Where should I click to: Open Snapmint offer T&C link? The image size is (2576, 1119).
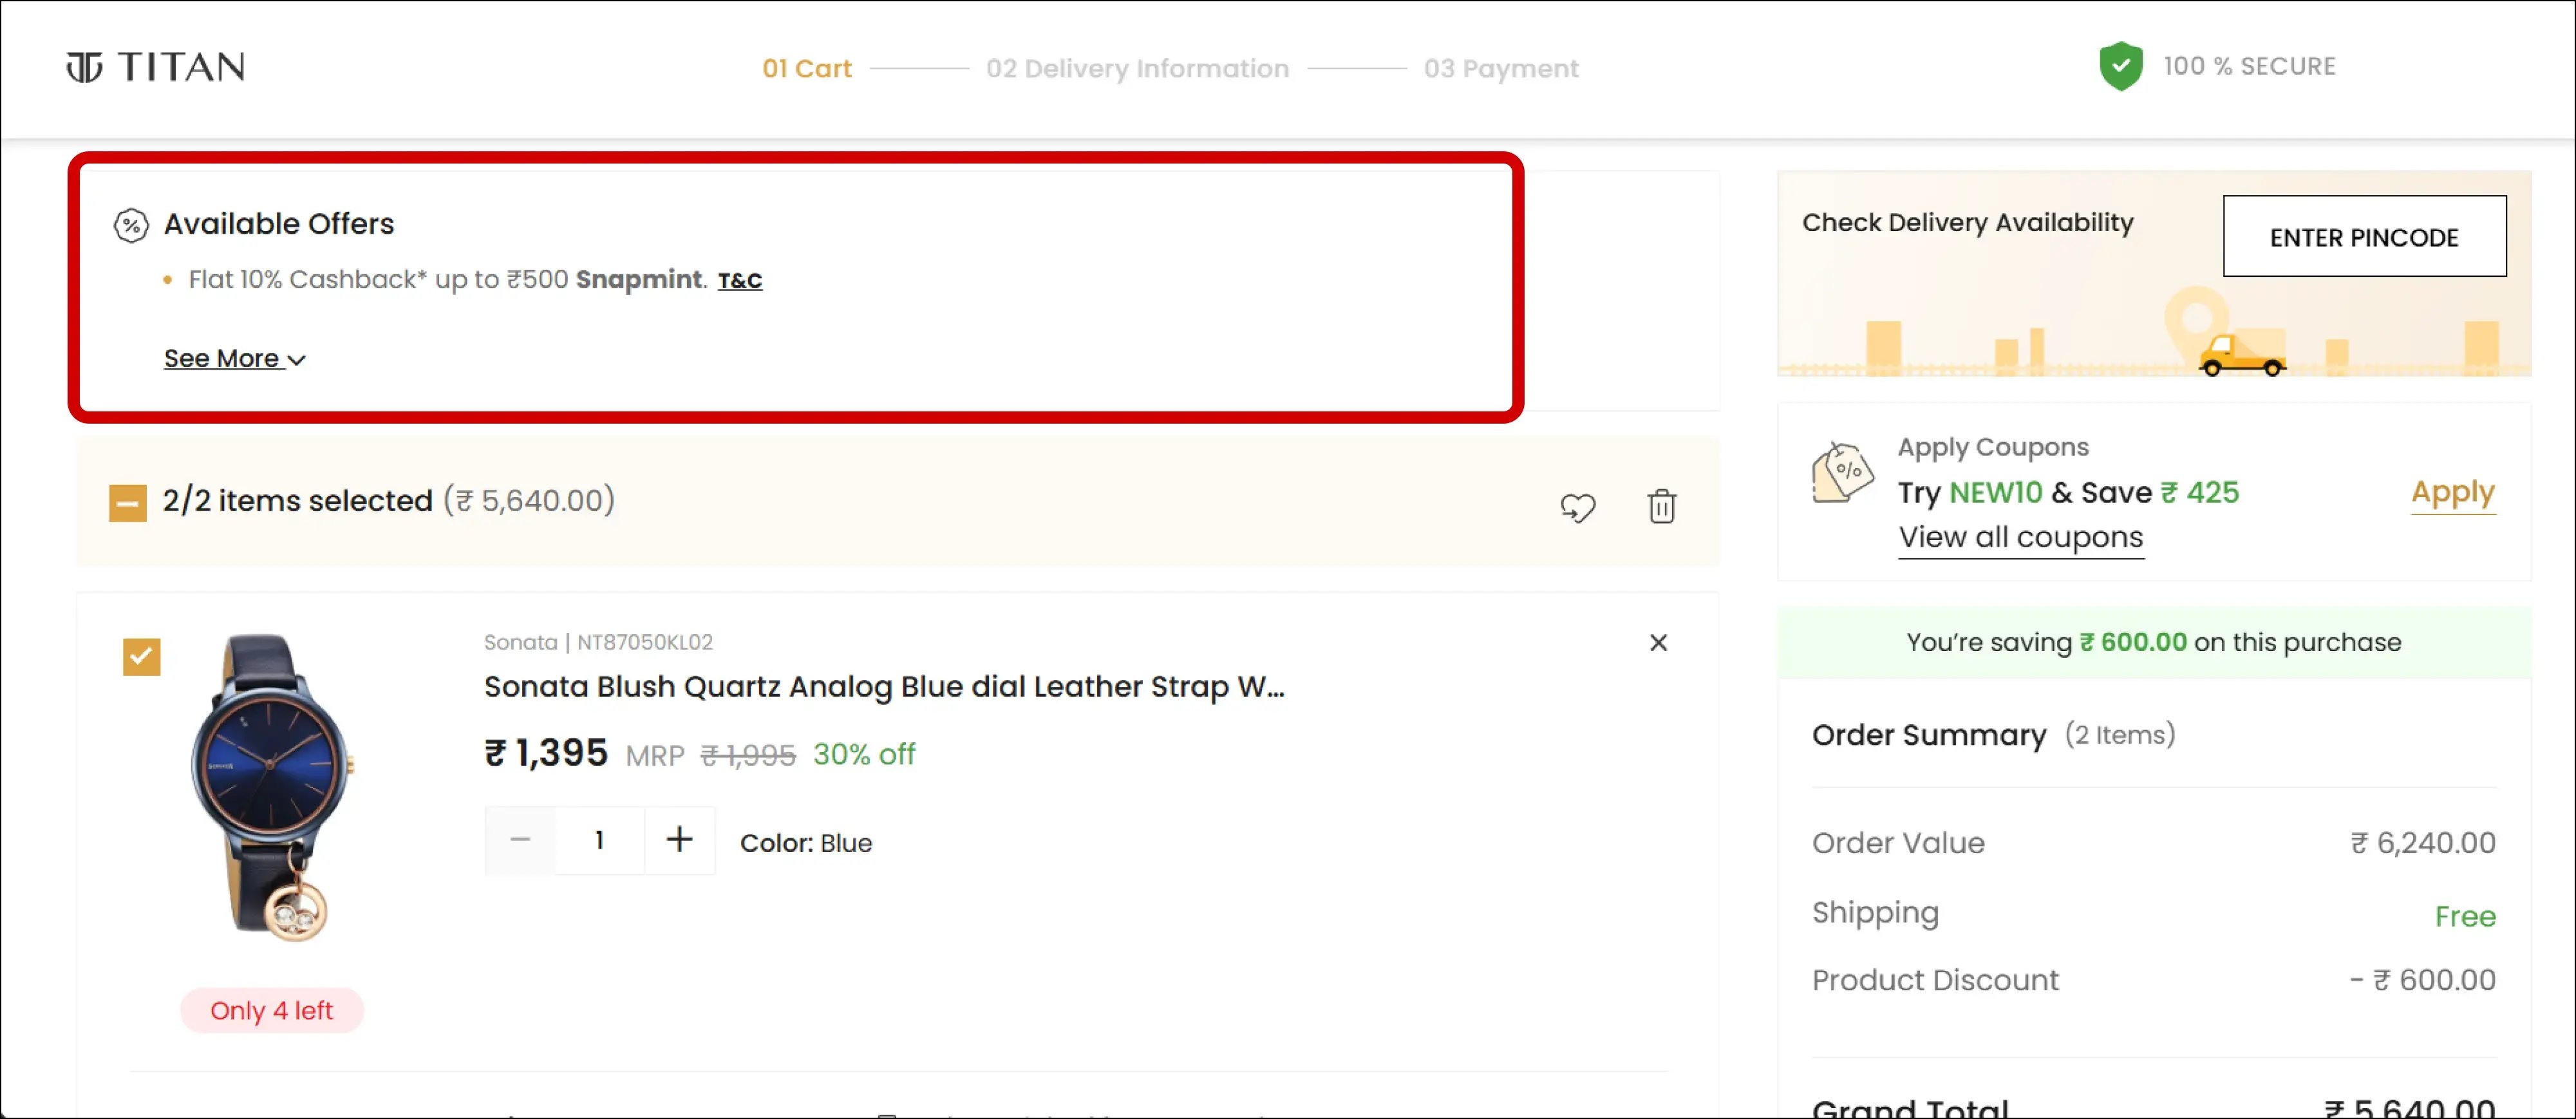click(739, 281)
